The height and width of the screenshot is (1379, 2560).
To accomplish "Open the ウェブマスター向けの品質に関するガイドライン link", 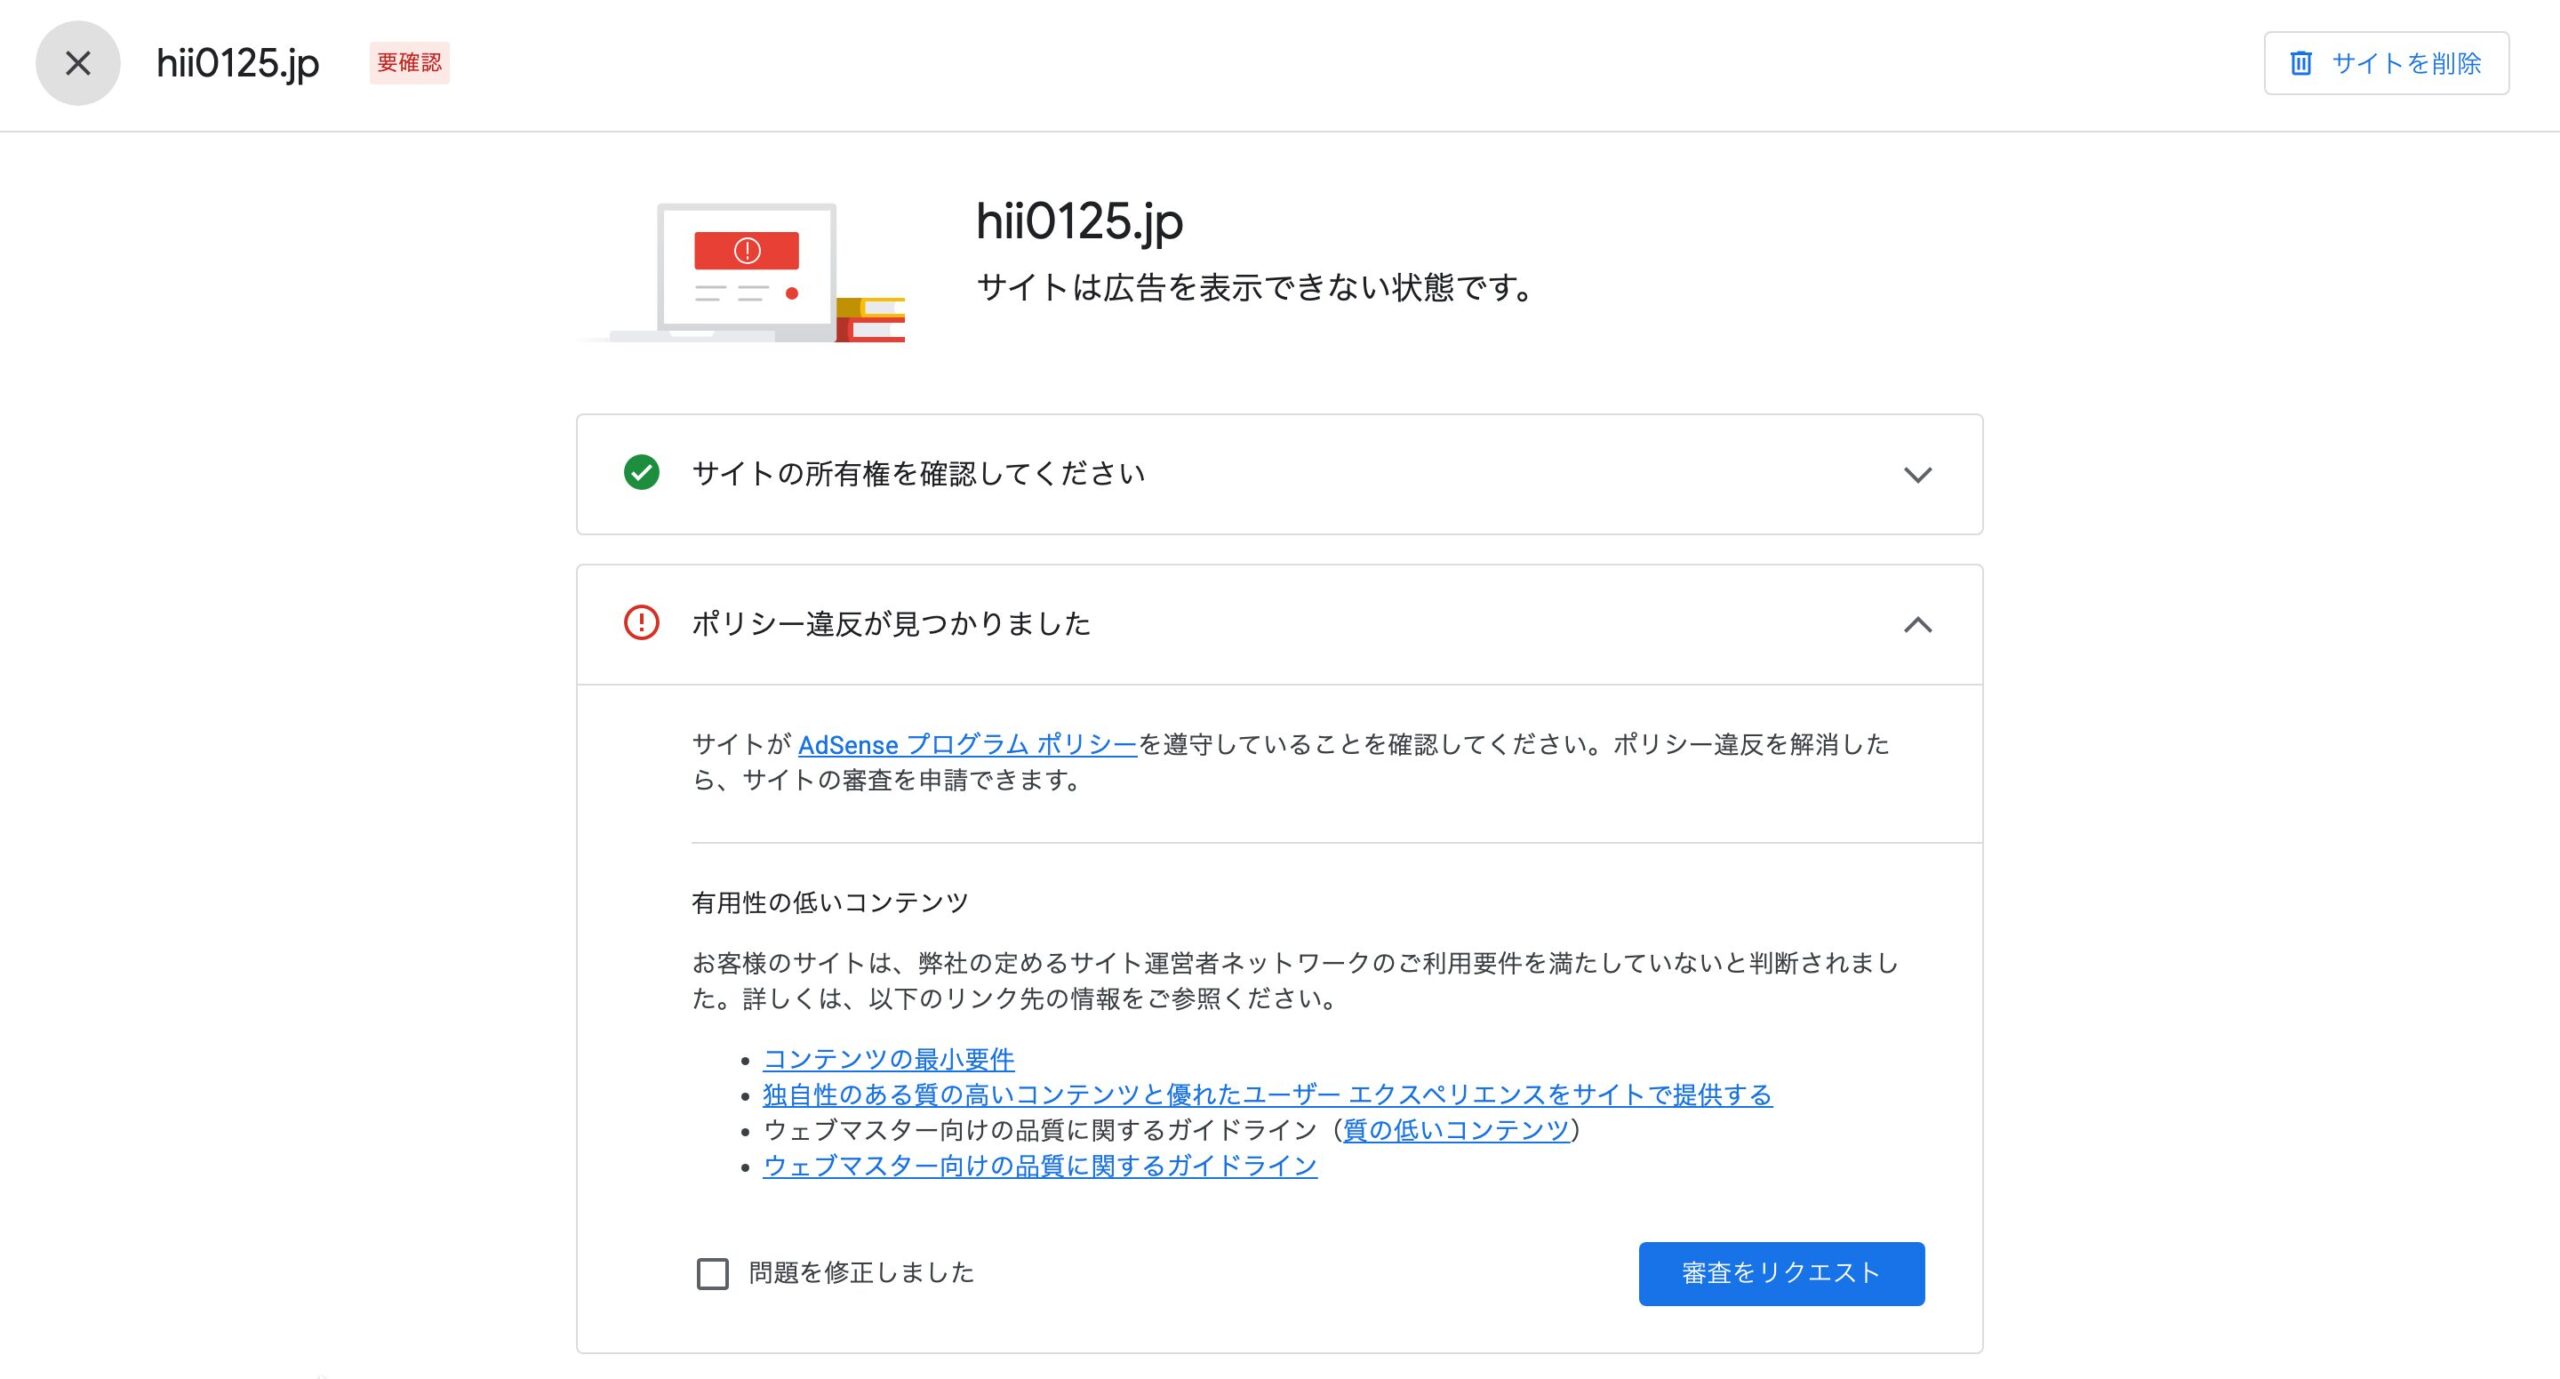I will coord(1040,1166).
